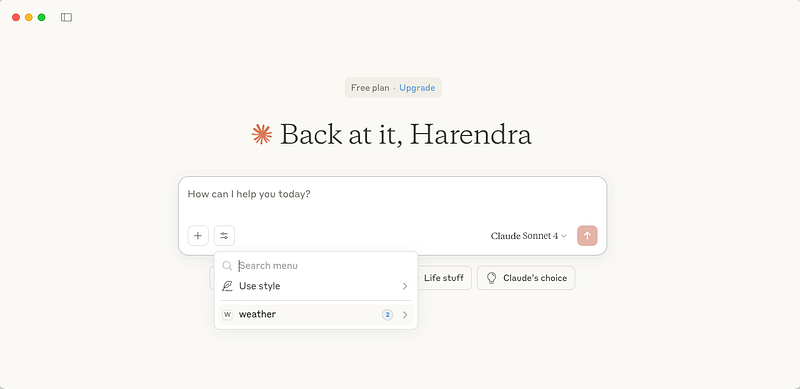Choose the Claude's choice suggestion
Screen dimensions: 800x389
coord(526,278)
